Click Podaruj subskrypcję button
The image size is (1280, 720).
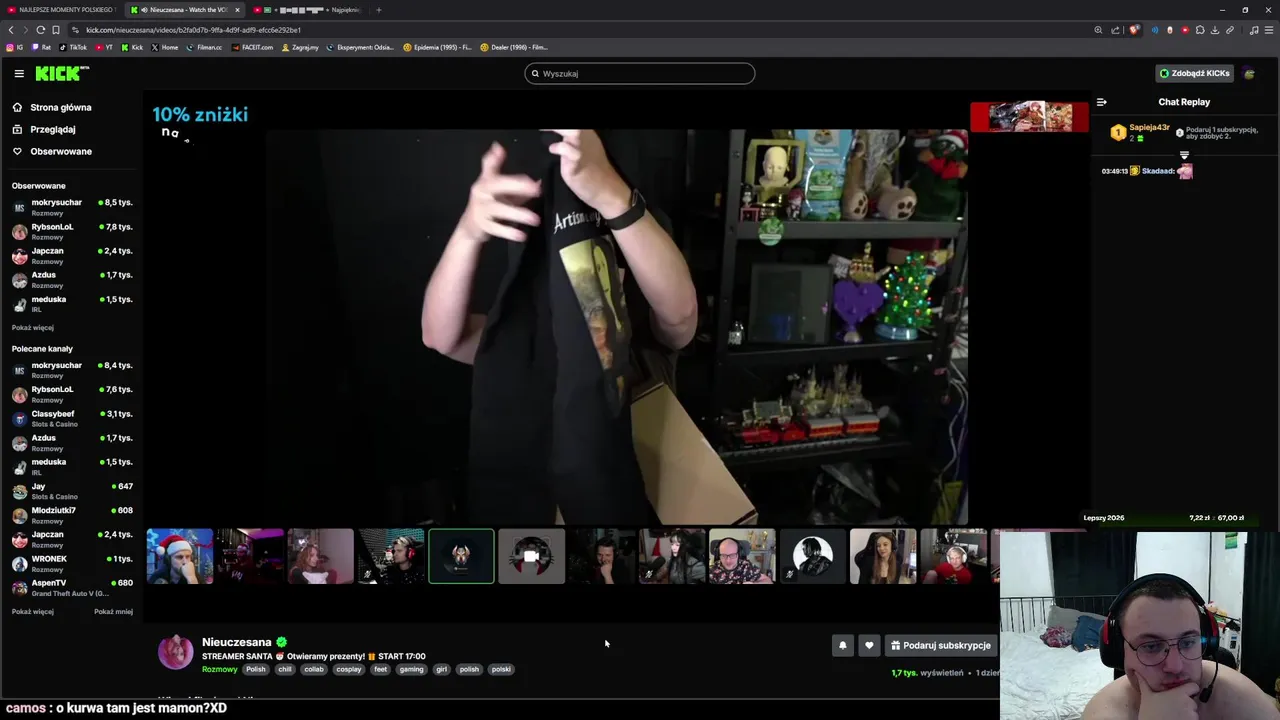(x=941, y=645)
